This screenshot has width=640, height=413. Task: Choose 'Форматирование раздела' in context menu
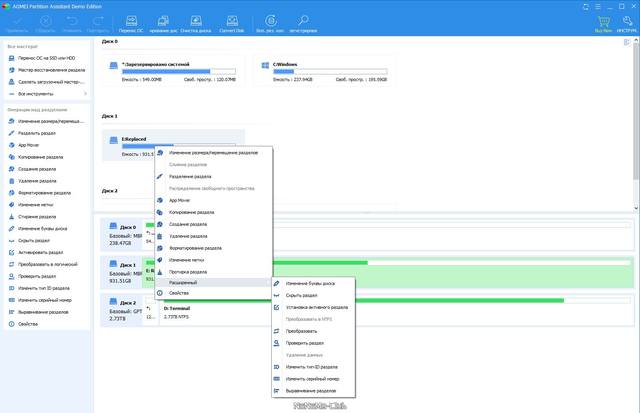(213, 248)
